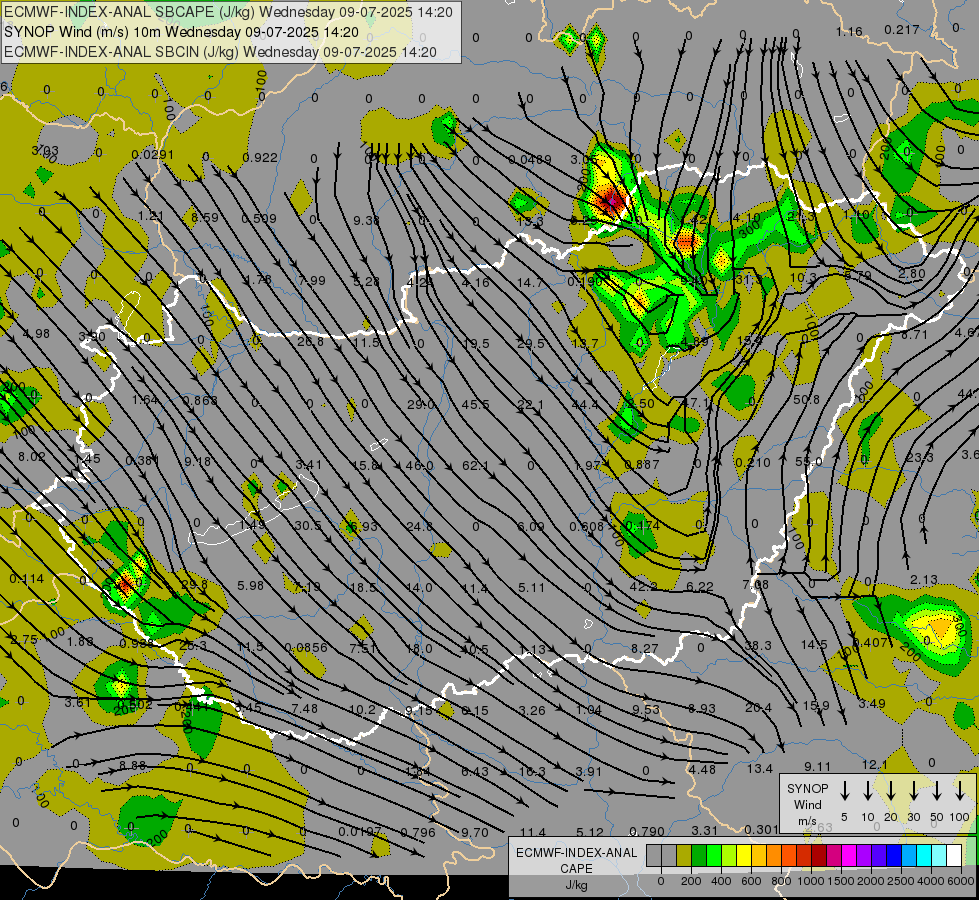The image size is (979, 900).
Task: Select the yellow CAPE legend swatch
Action: (744, 855)
